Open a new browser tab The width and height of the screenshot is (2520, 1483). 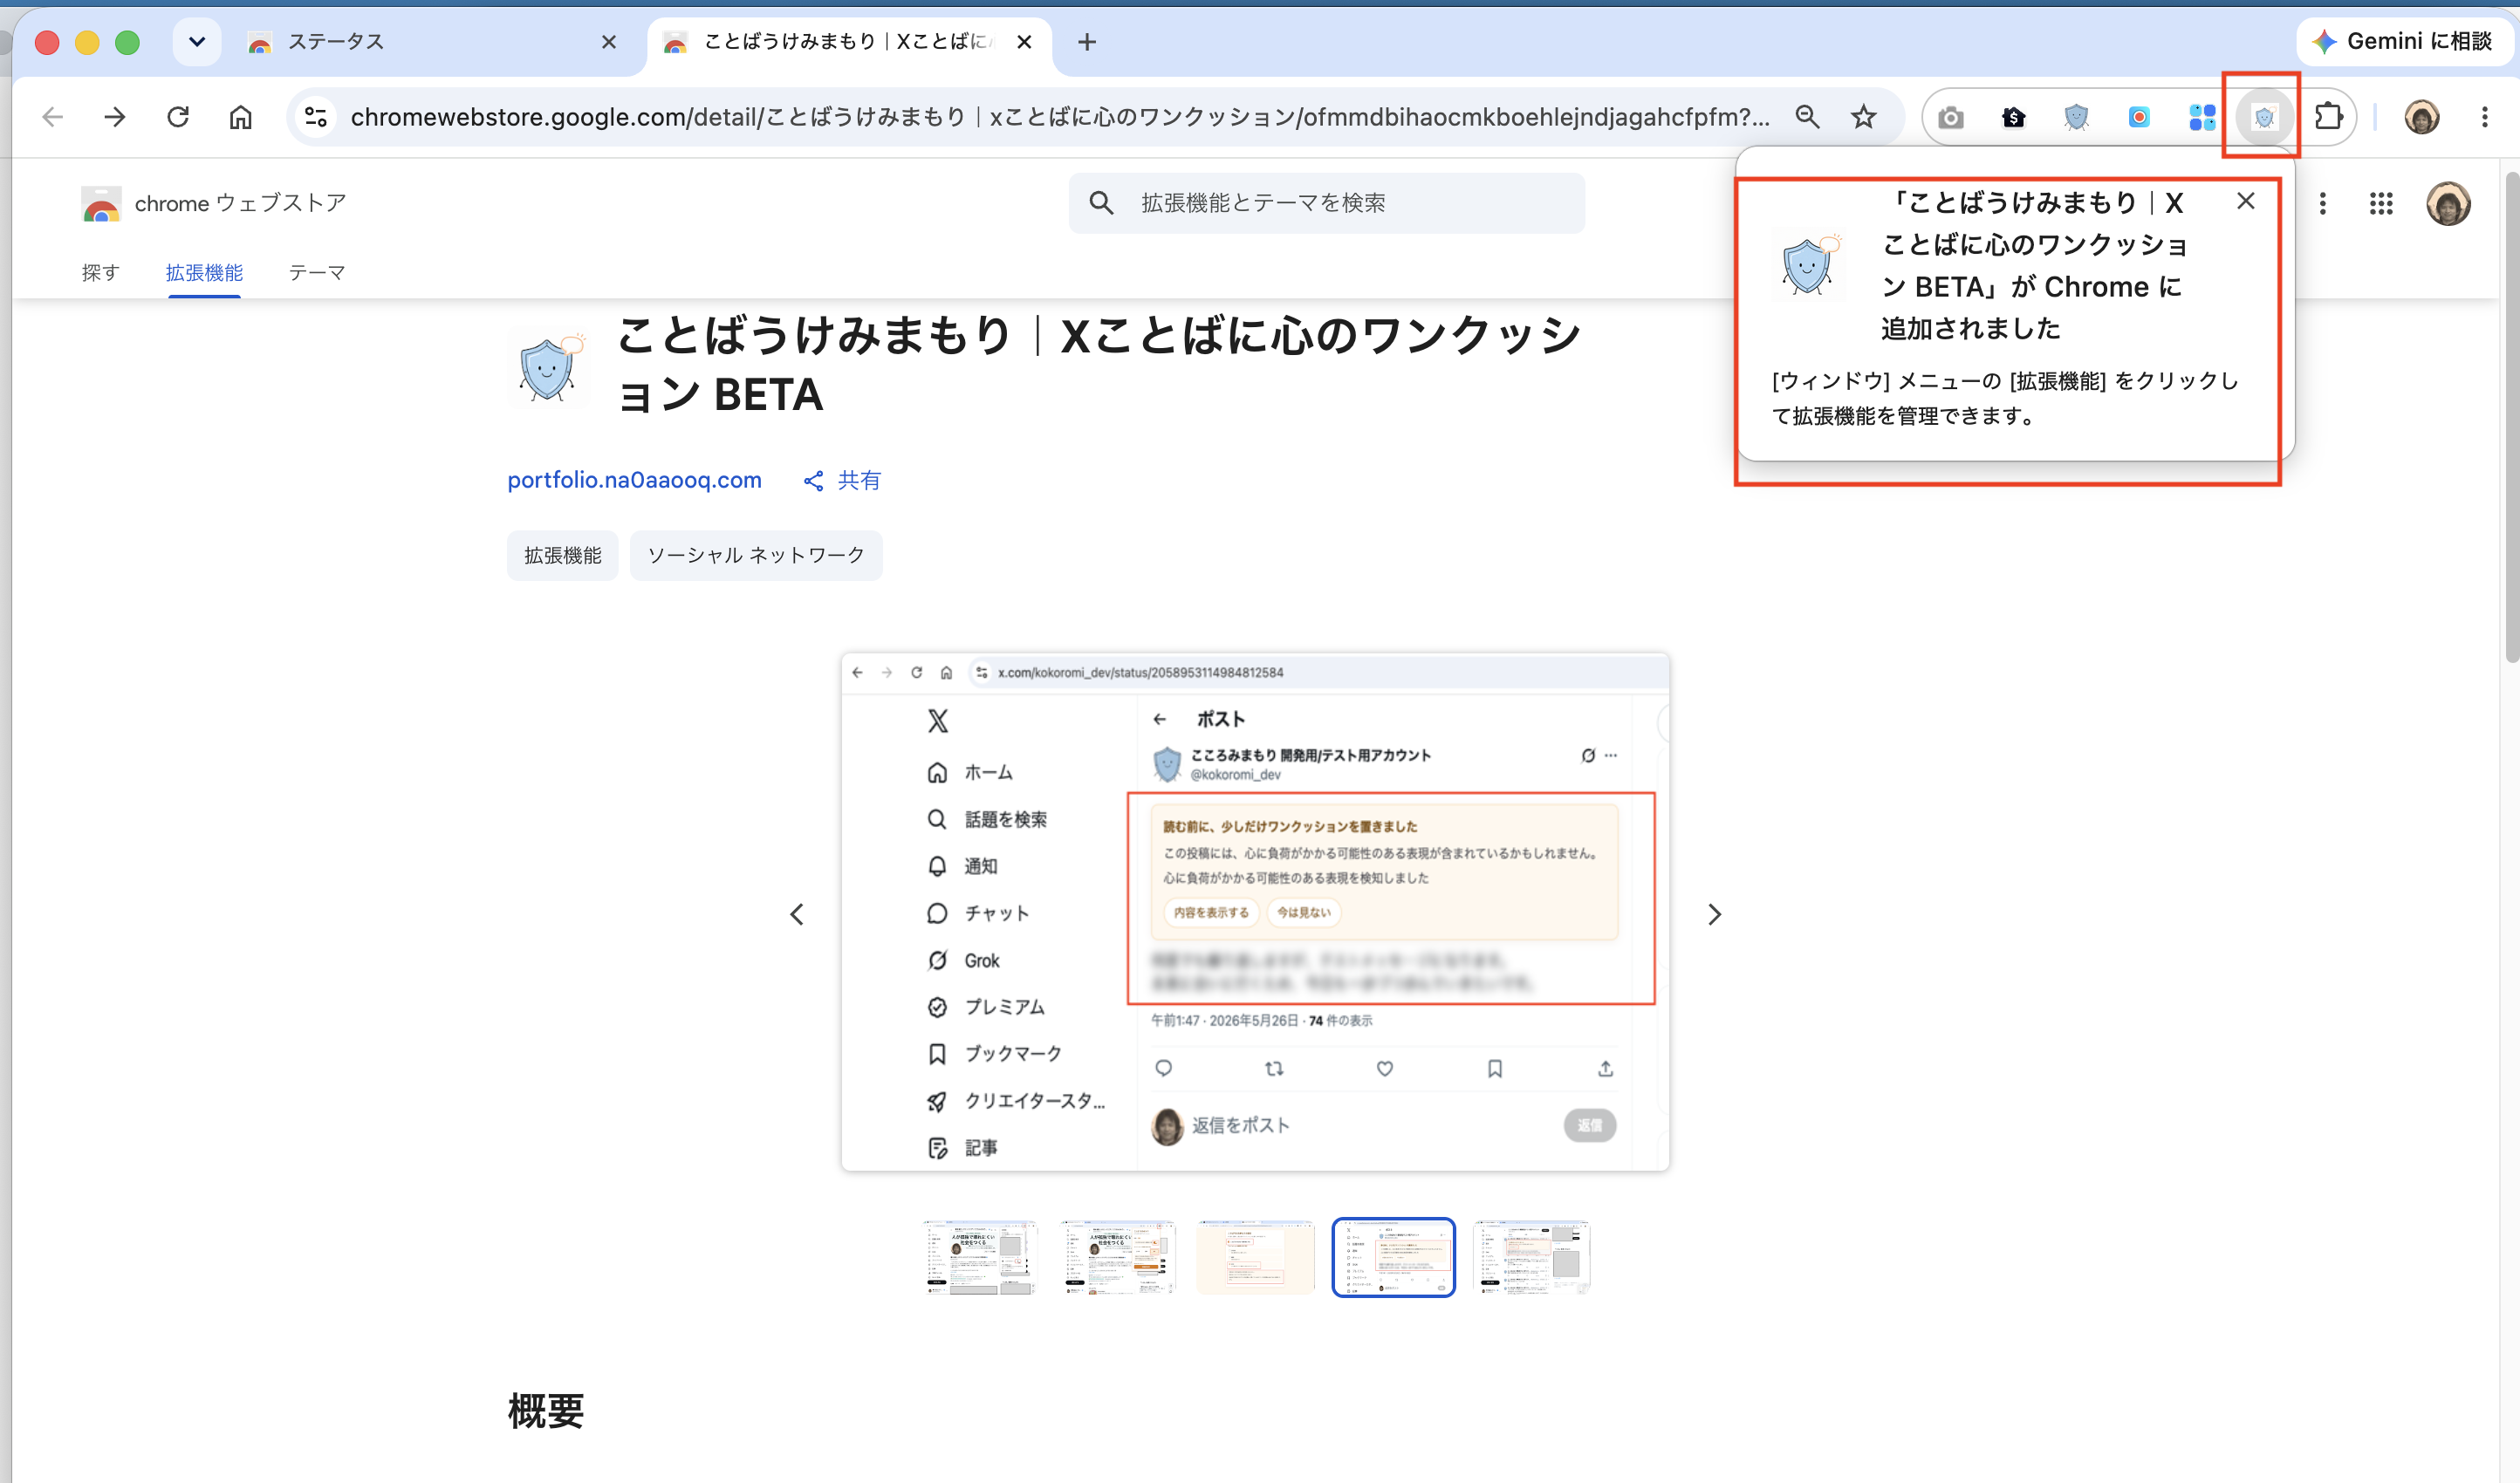coord(1087,42)
